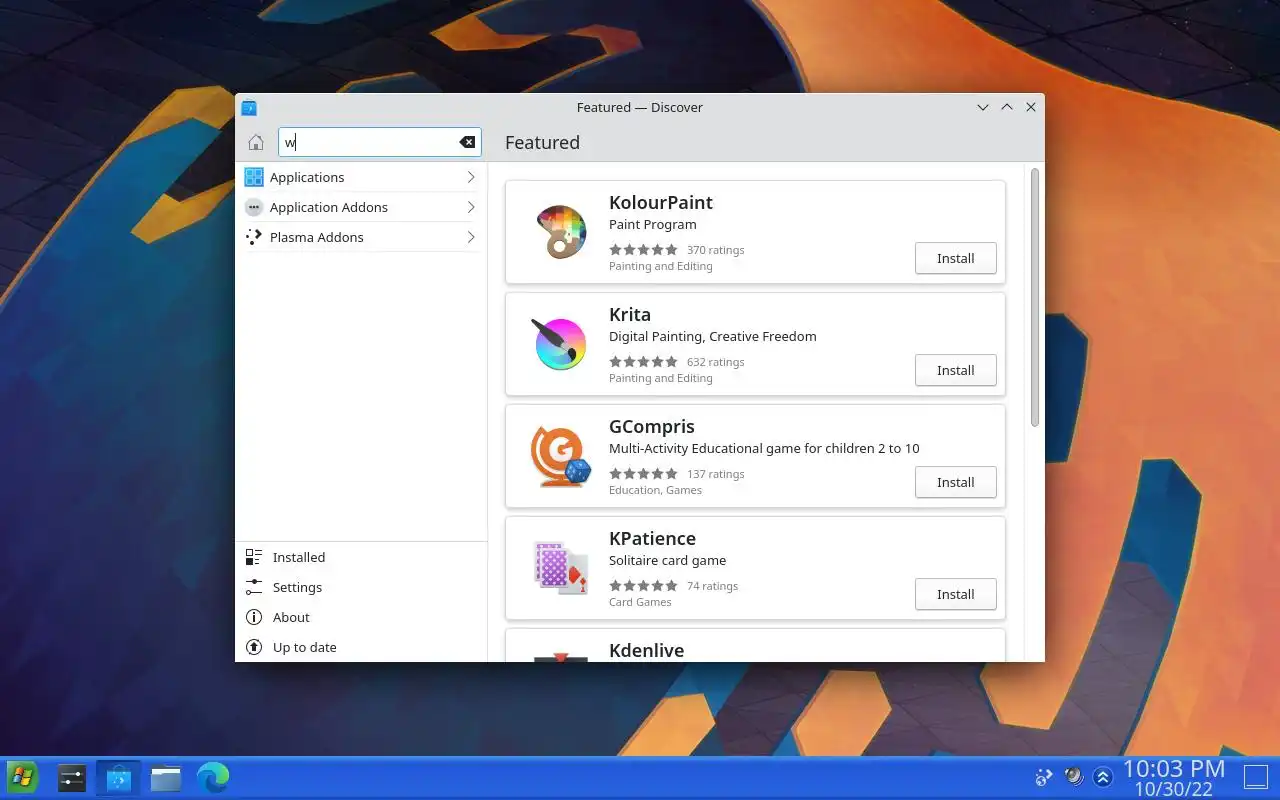Select the KolourPaint app title

[661, 202]
